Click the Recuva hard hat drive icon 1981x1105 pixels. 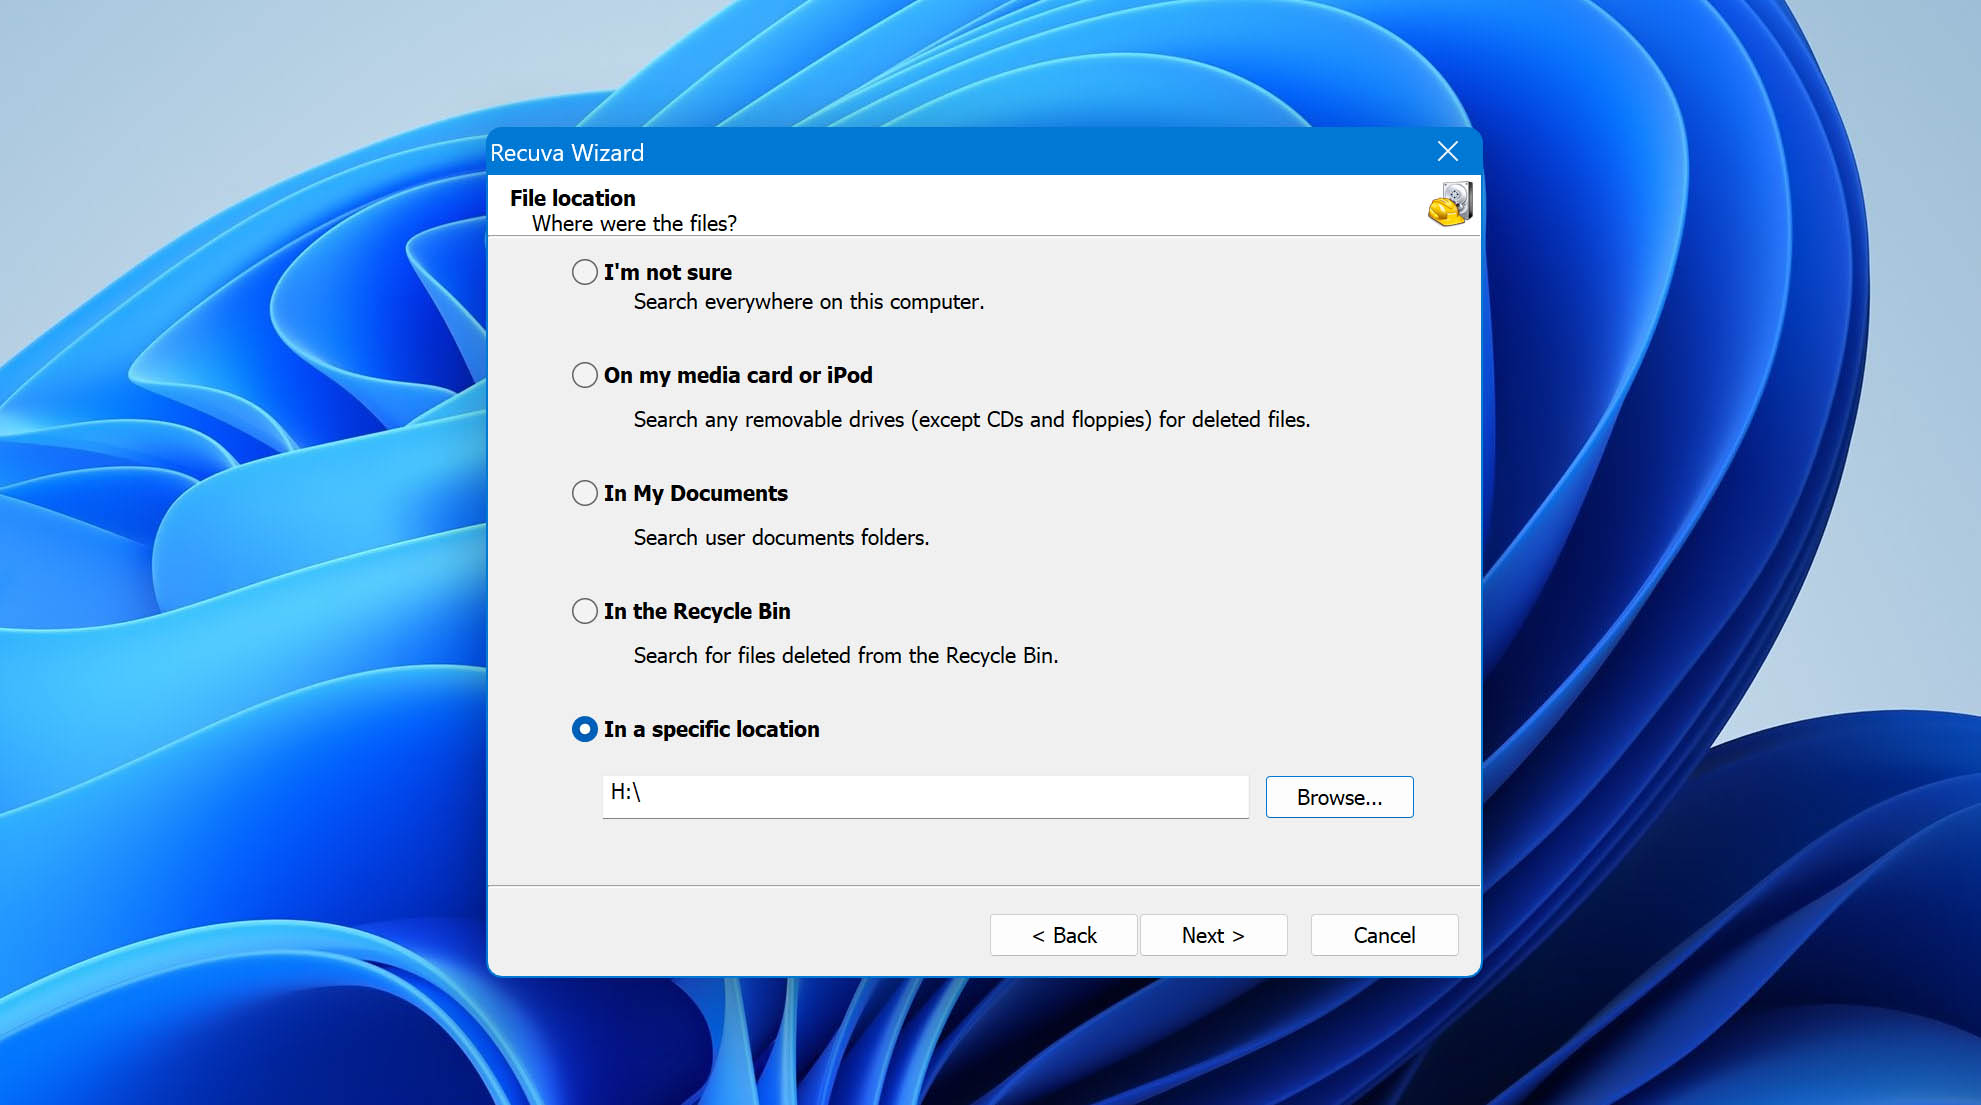(x=1450, y=204)
